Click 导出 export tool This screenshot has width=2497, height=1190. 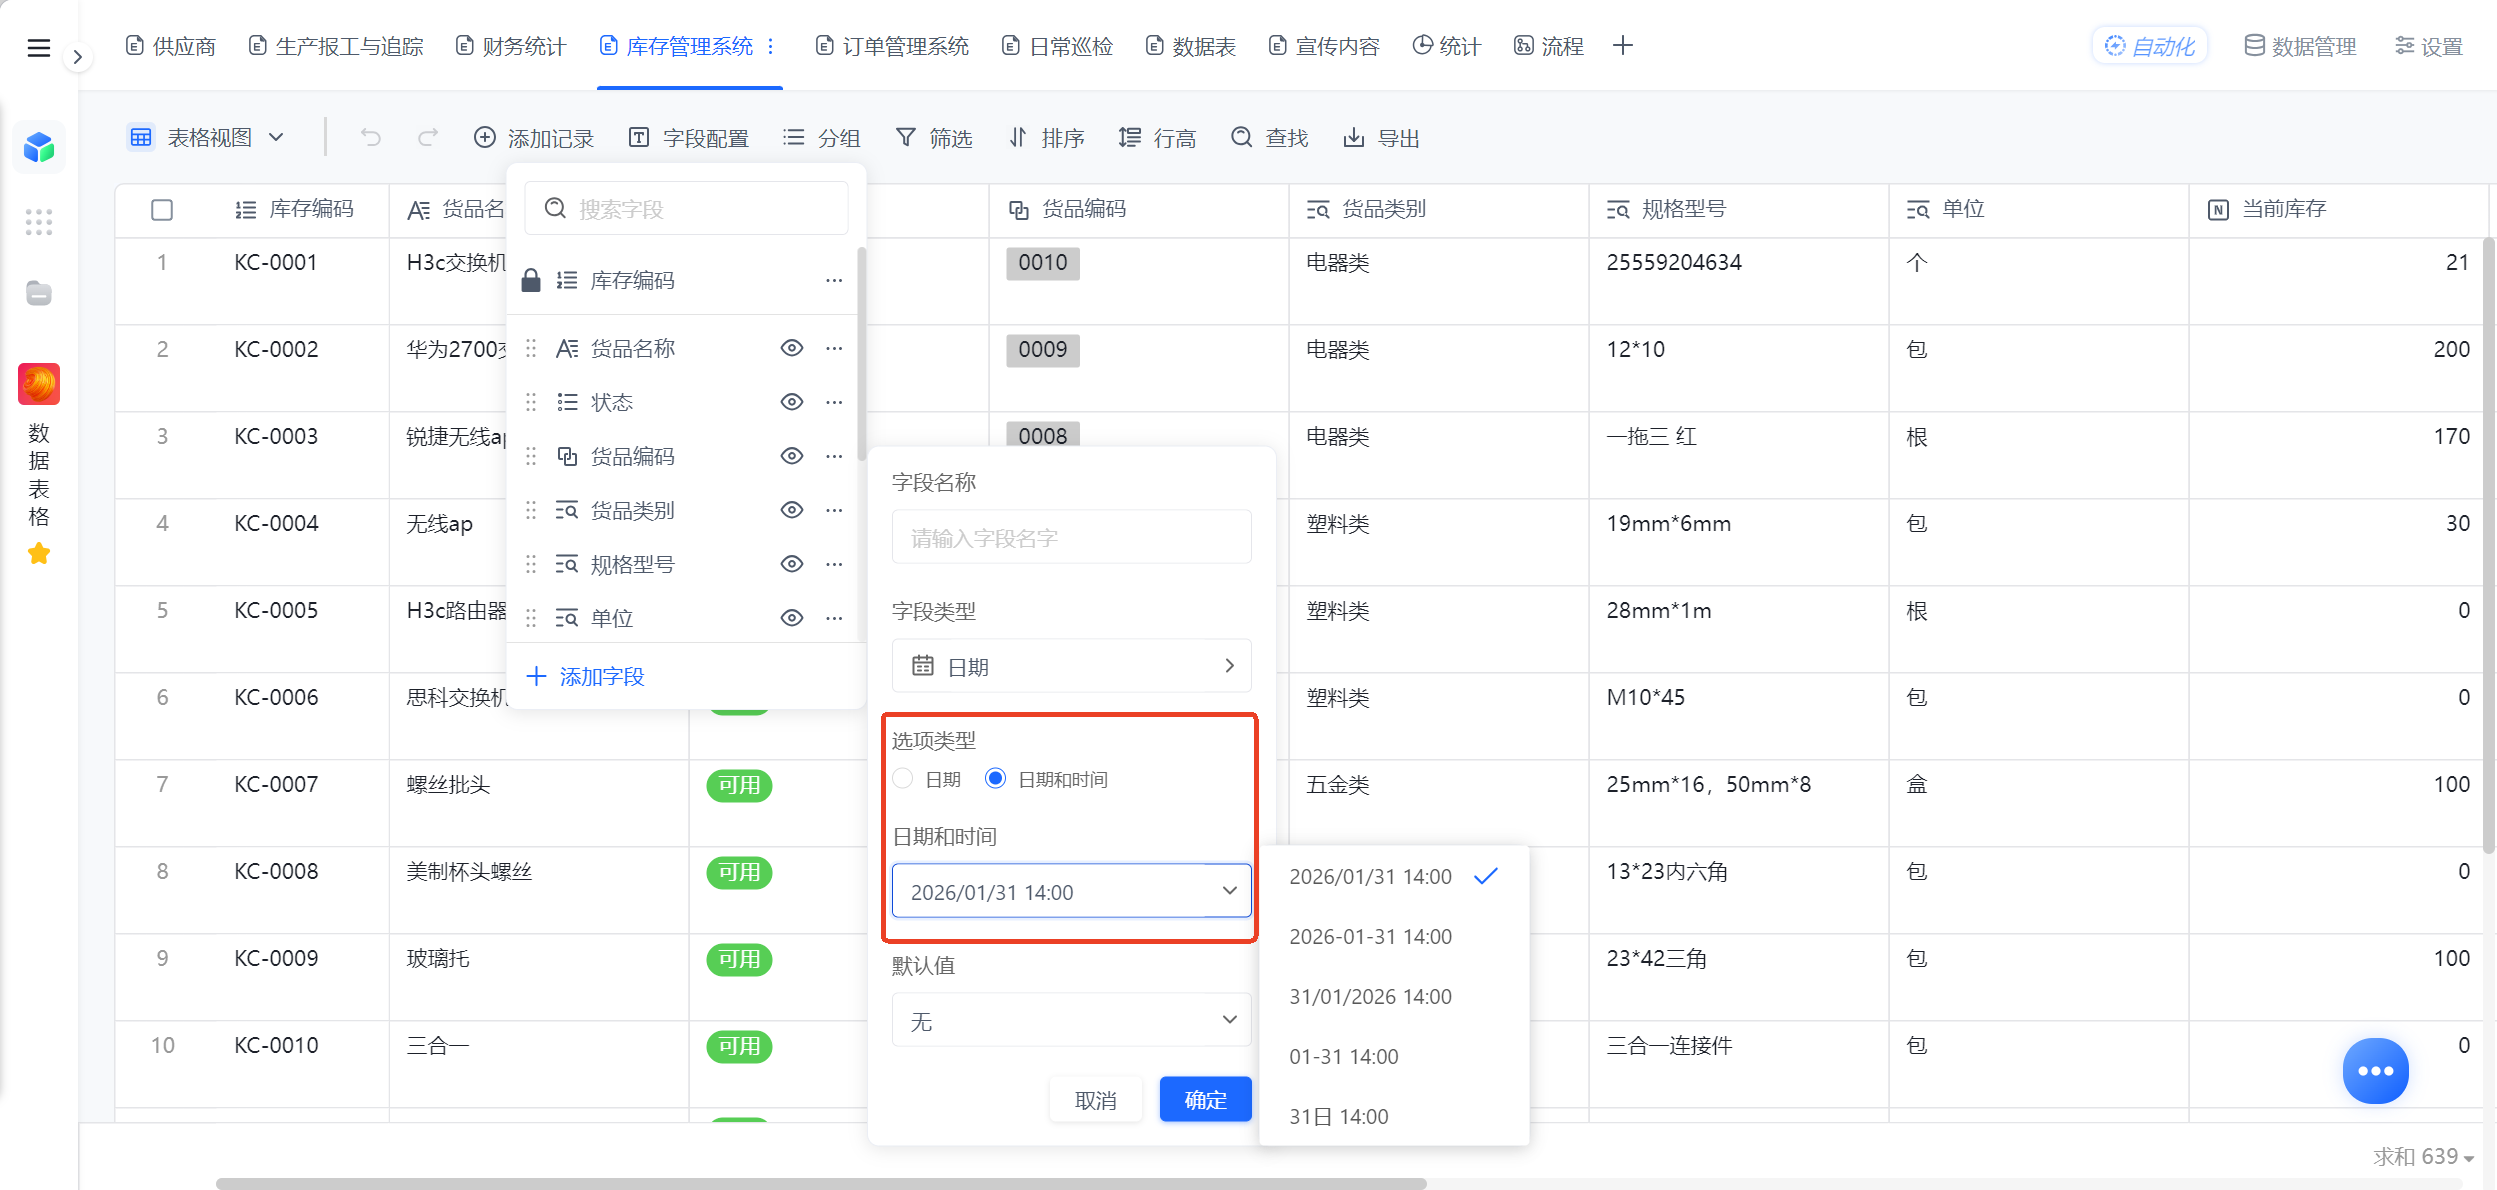coord(1382,138)
